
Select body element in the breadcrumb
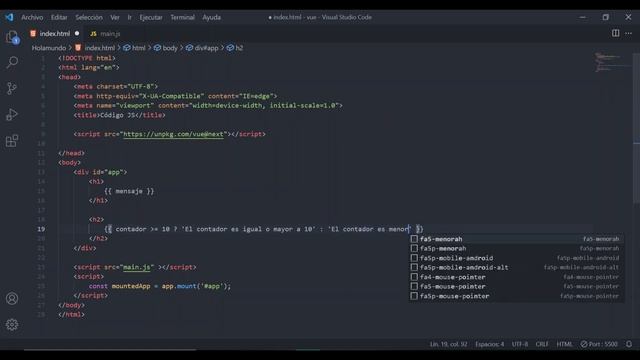170,48
